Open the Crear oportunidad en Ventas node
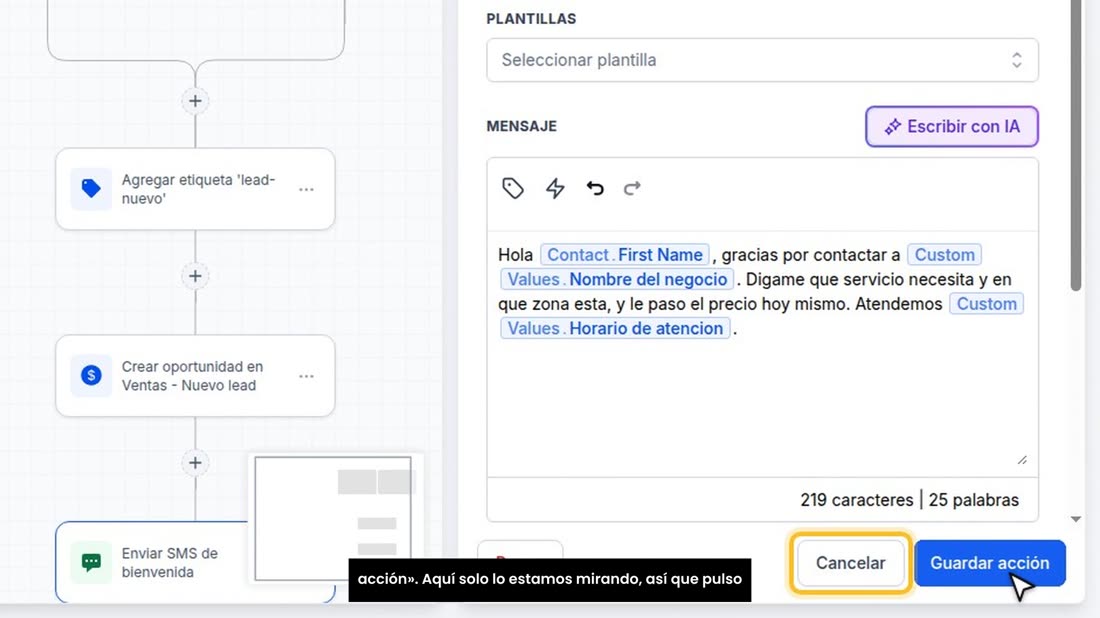 pos(195,376)
